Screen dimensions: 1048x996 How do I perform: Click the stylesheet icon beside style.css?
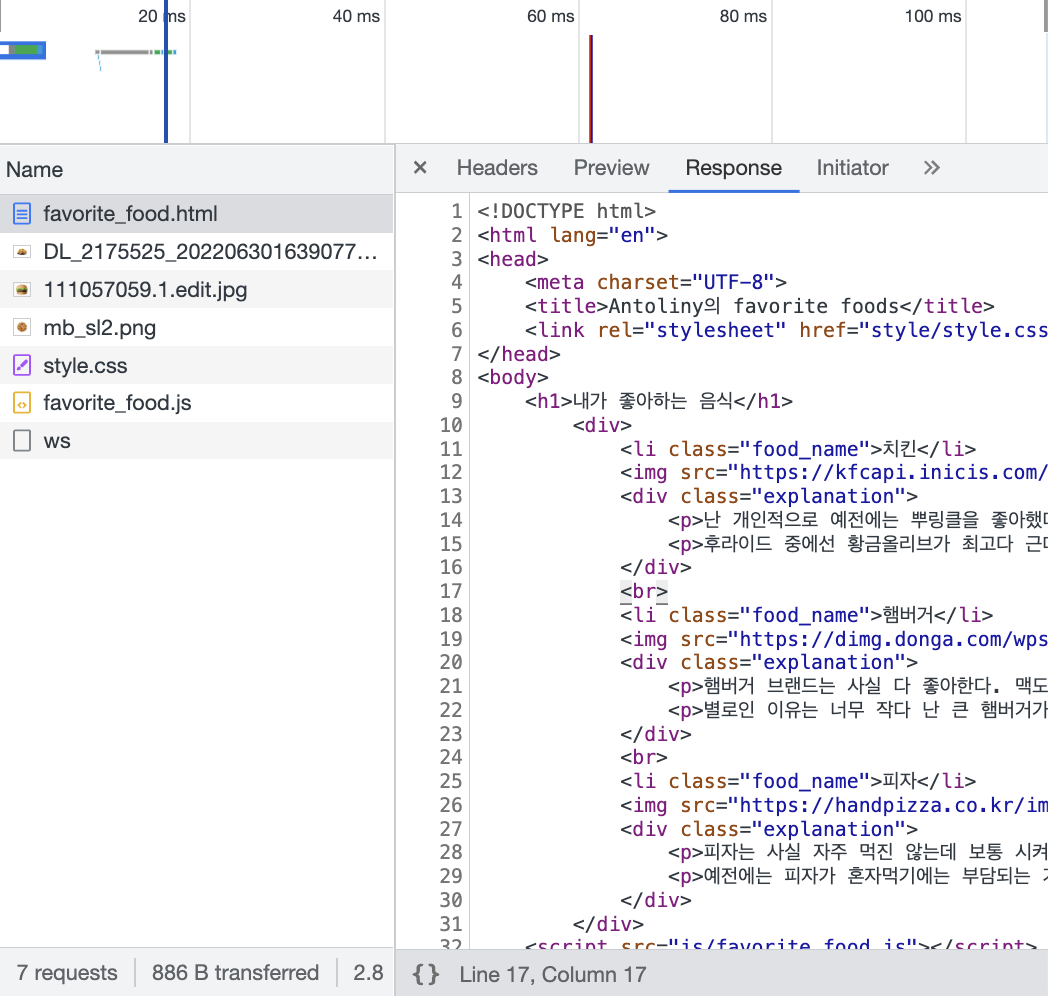coord(22,366)
